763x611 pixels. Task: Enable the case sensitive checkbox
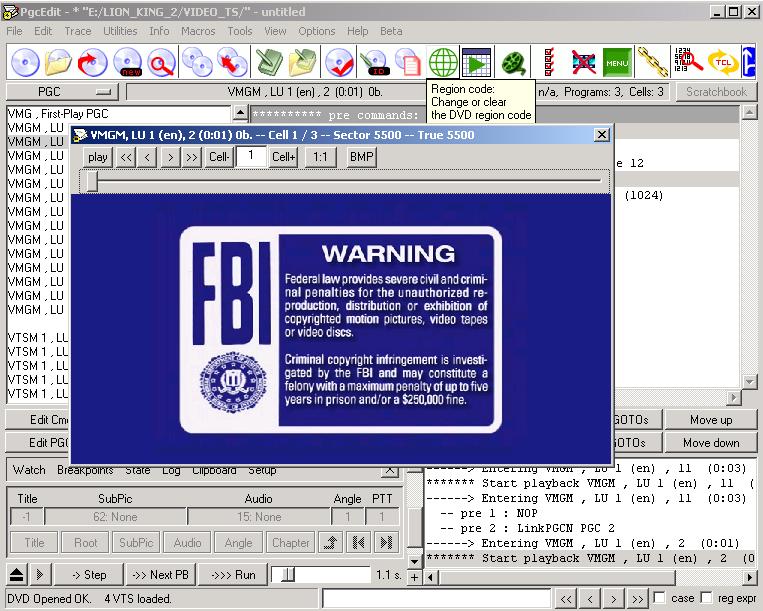[x=659, y=598]
